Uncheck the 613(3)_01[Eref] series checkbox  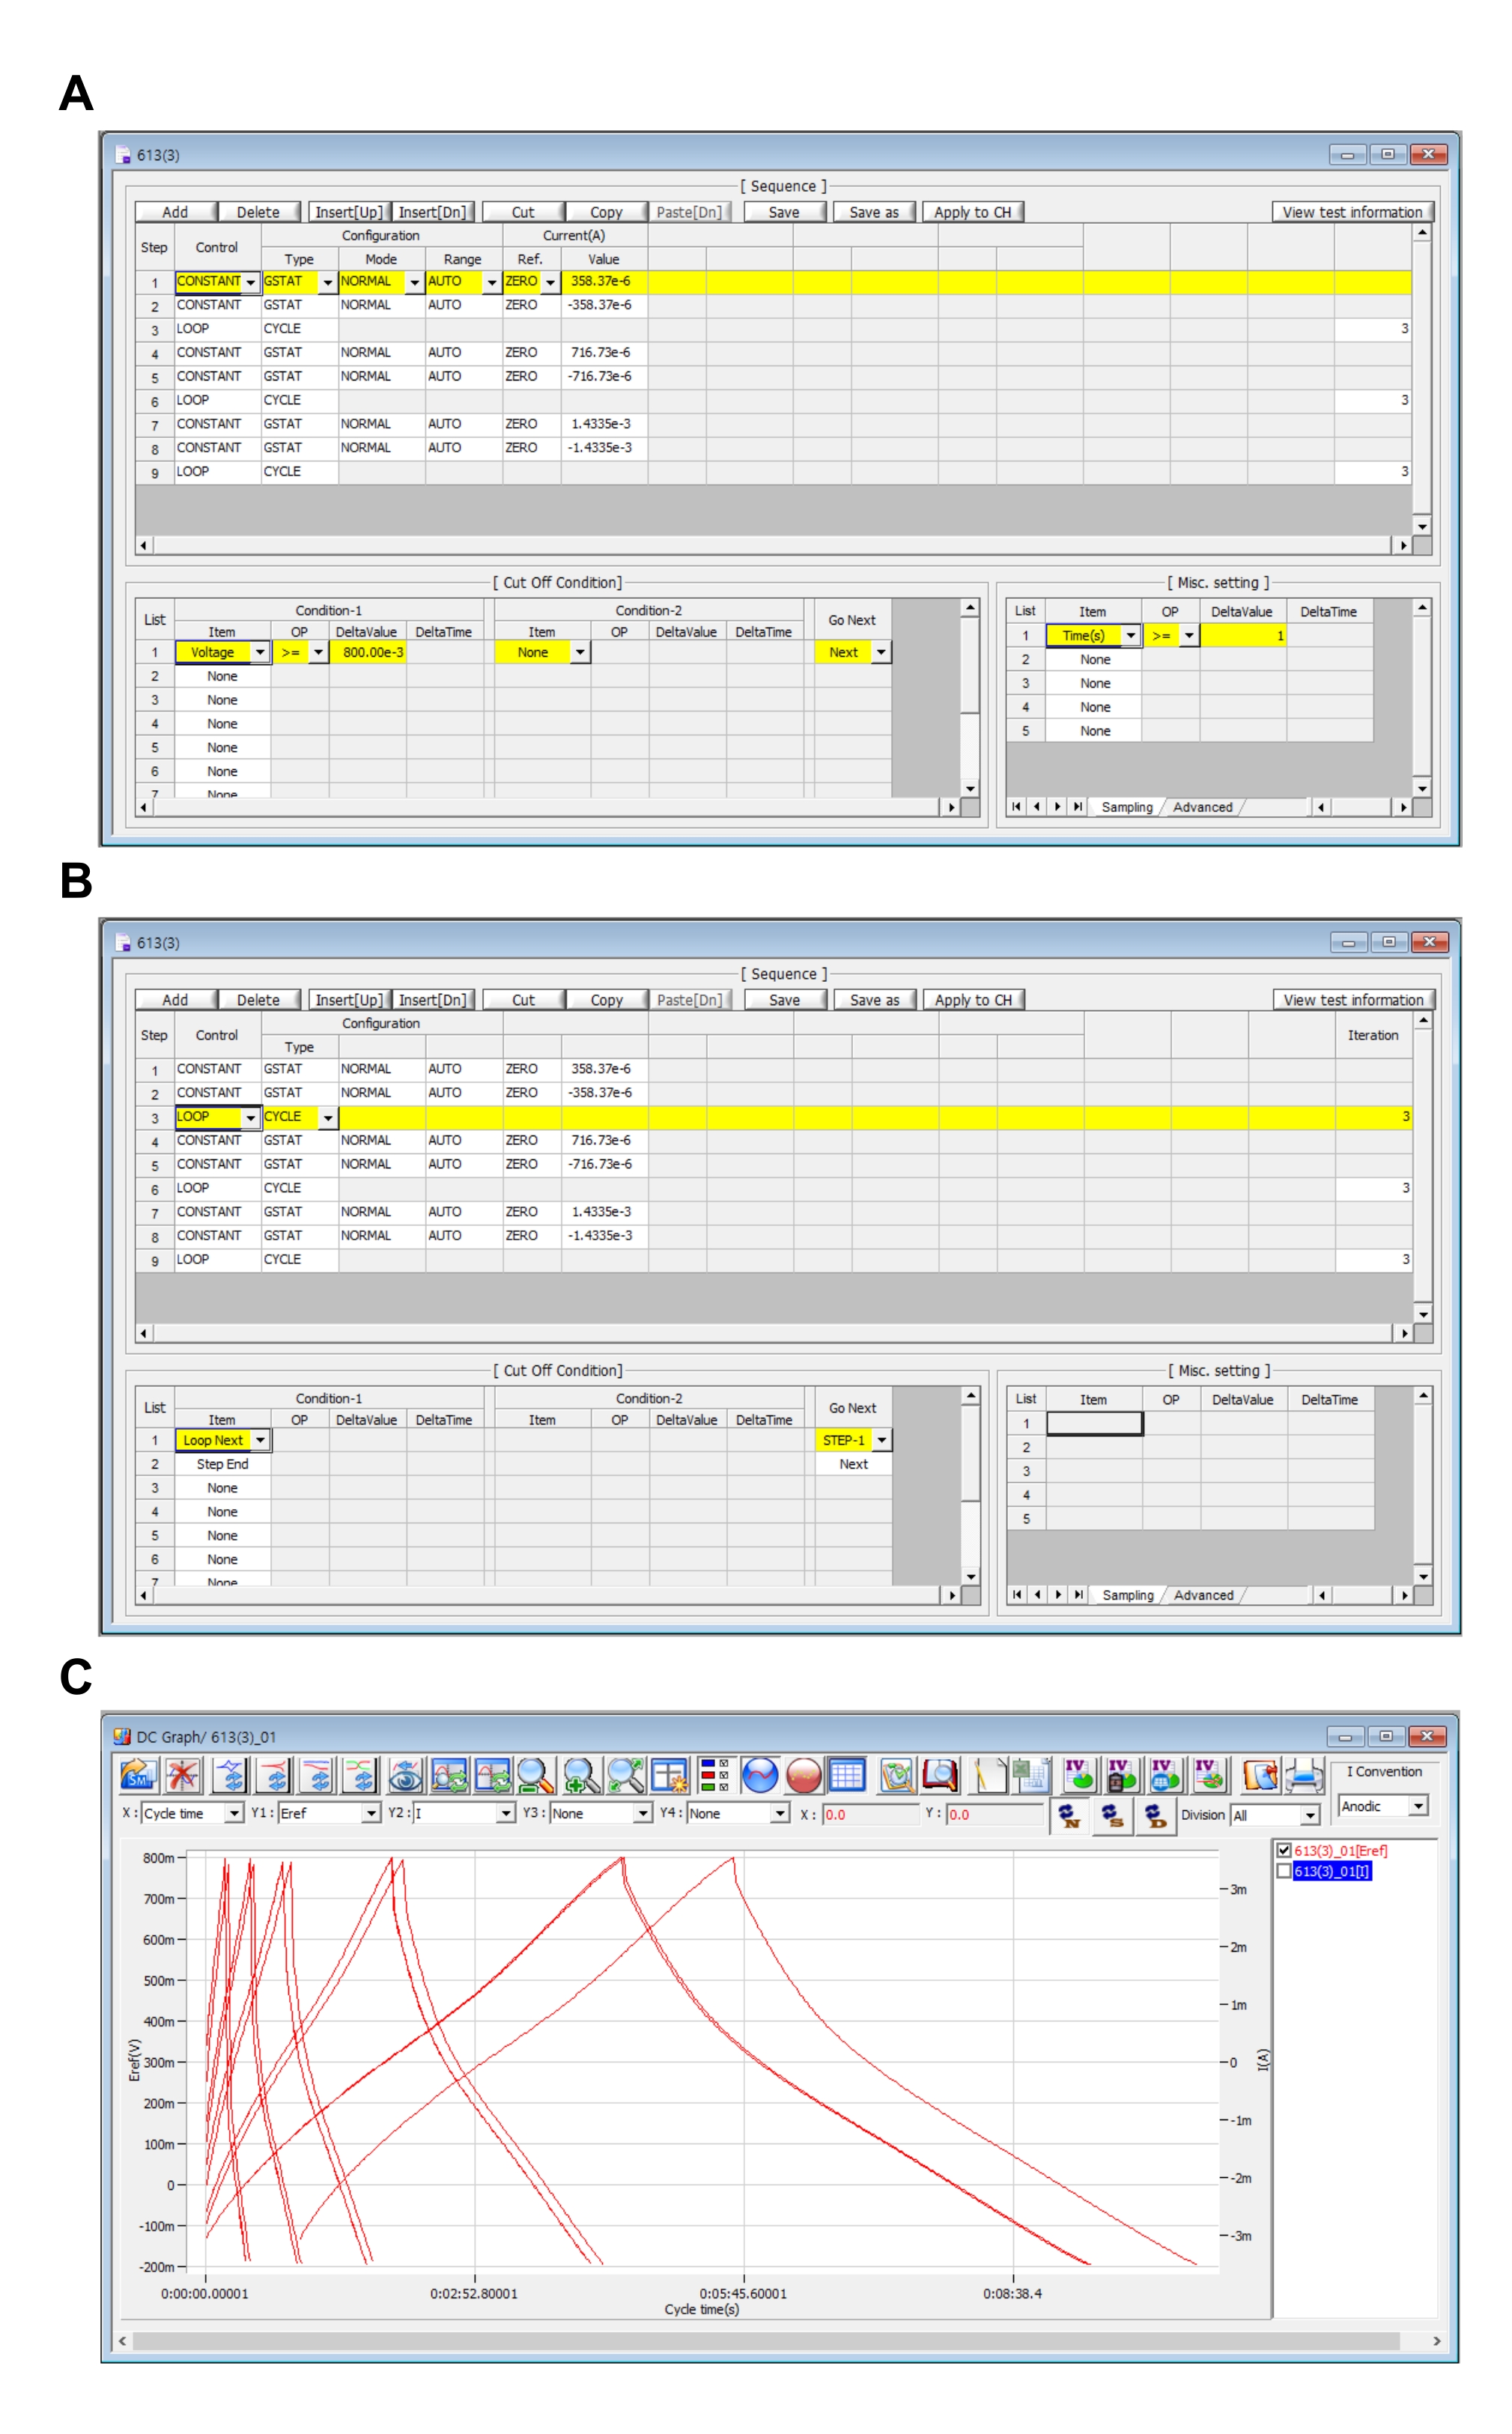(1284, 1850)
